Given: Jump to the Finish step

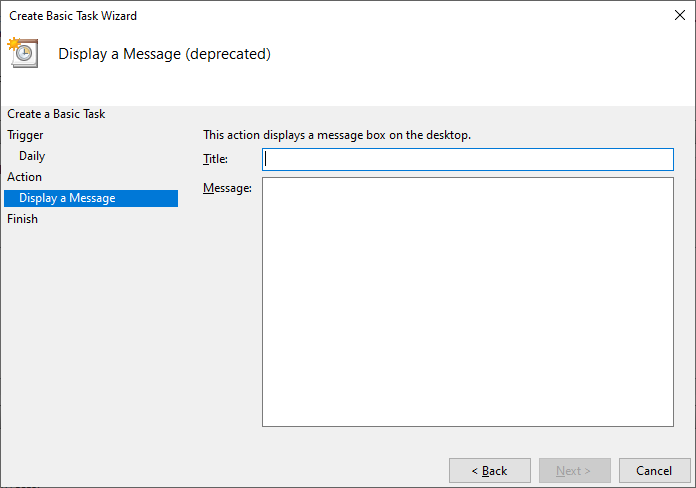Looking at the screenshot, I should (x=22, y=219).
